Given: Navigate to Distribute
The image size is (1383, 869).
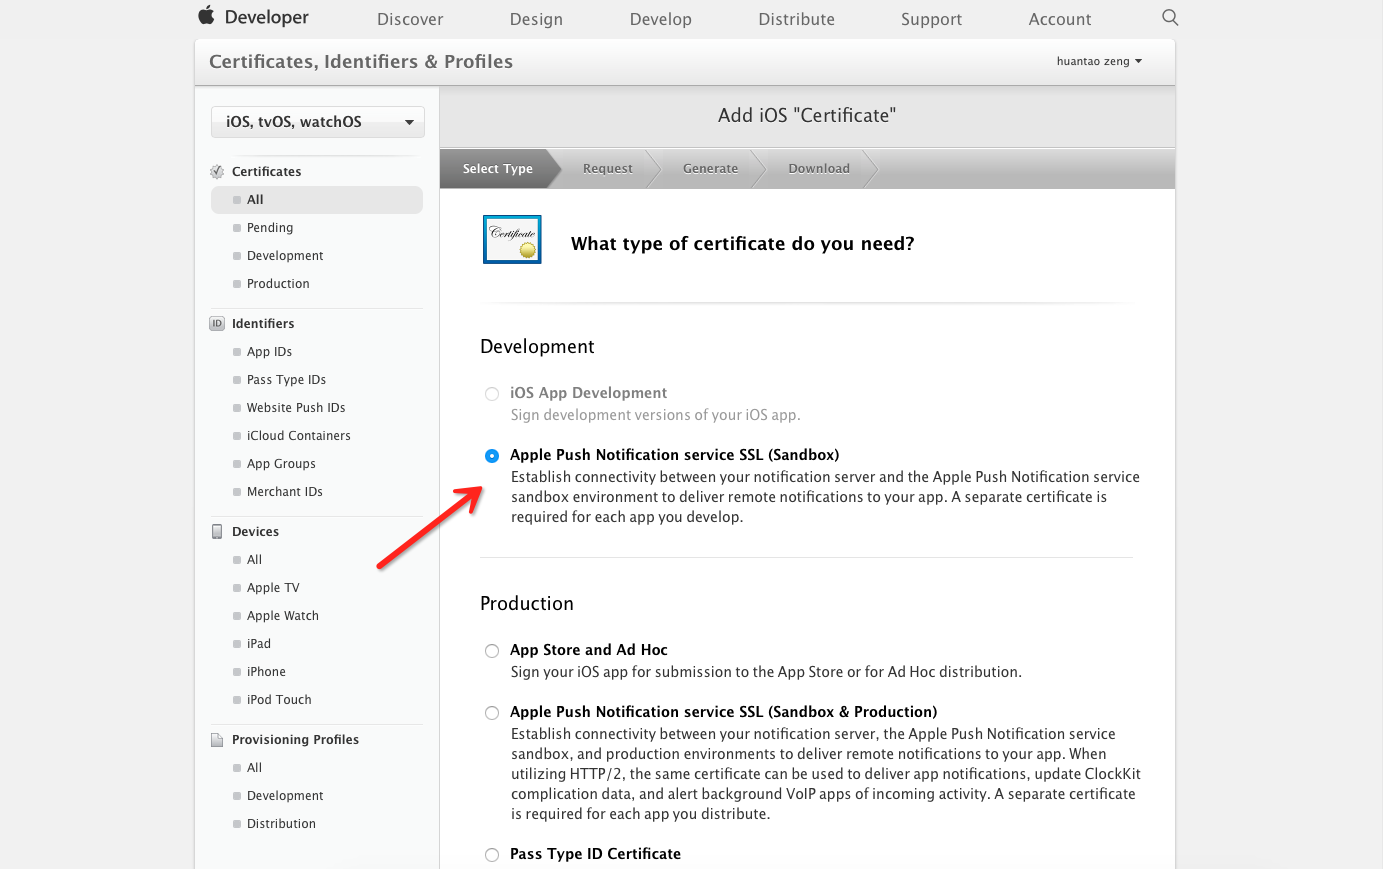Looking at the screenshot, I should (797, 19).
